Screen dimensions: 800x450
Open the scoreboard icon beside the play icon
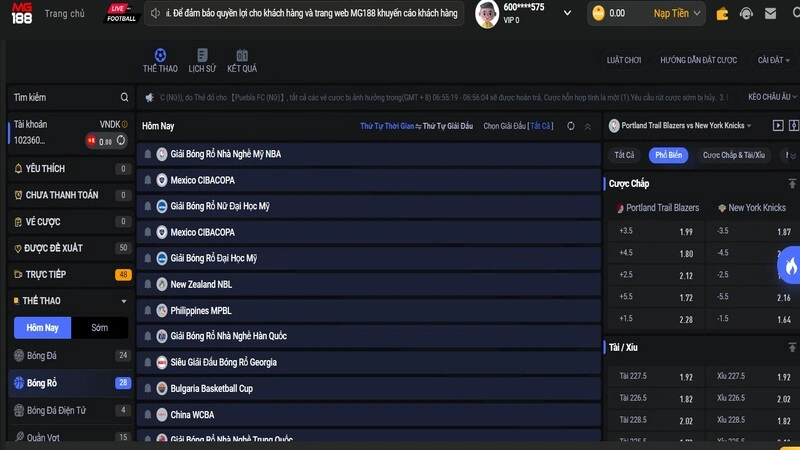pos(794,126)
